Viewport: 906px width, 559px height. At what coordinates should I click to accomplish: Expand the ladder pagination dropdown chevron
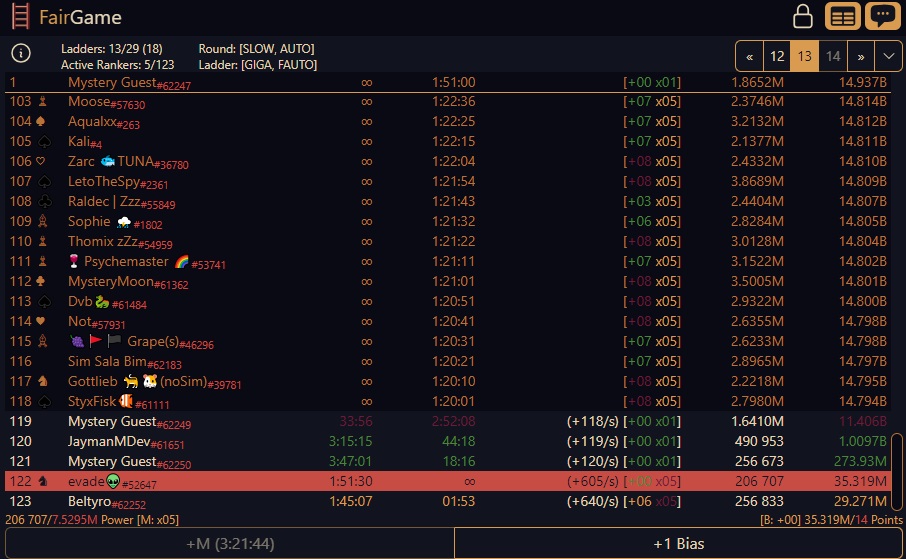[x=889, y=56]
